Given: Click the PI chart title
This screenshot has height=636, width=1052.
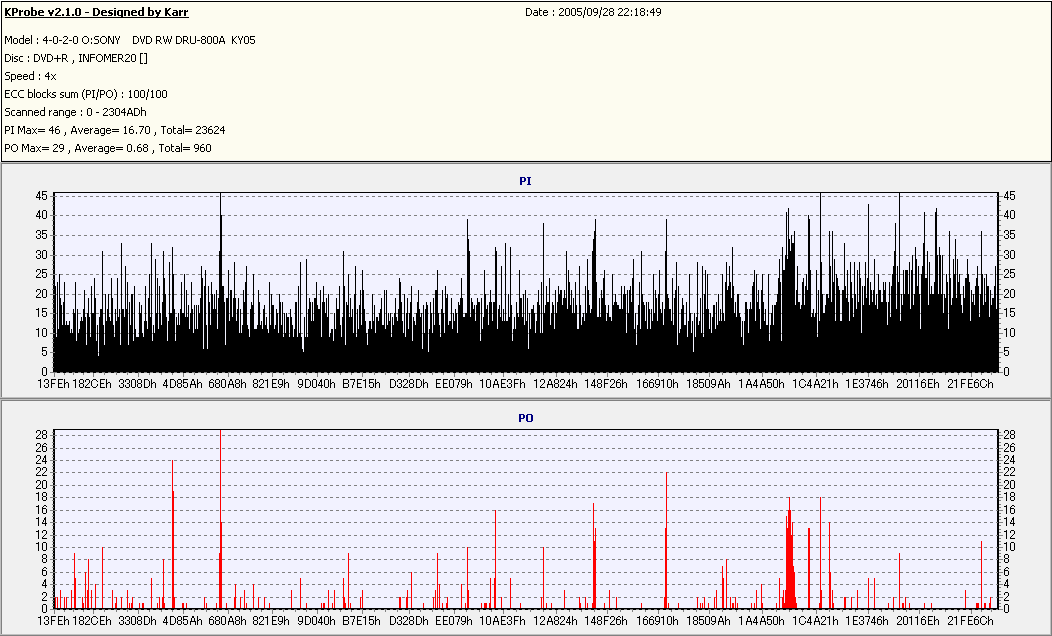Looking at the screenshot, I should click(x=525, y=181).
